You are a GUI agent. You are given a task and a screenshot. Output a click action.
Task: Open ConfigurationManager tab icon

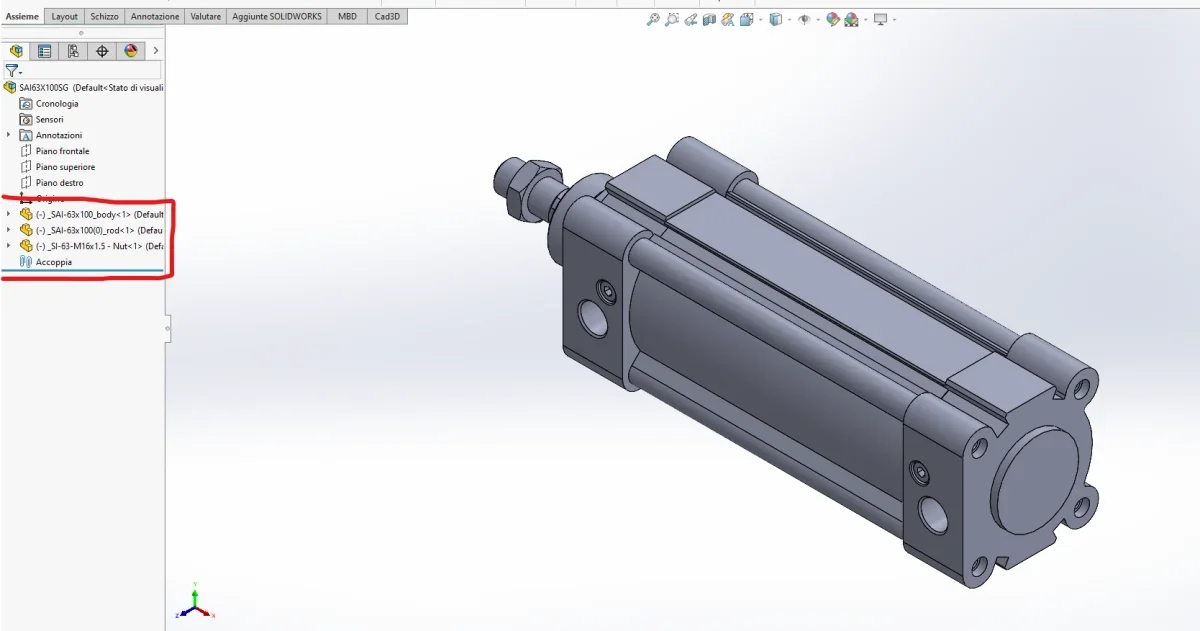click(x=73, y=51)
